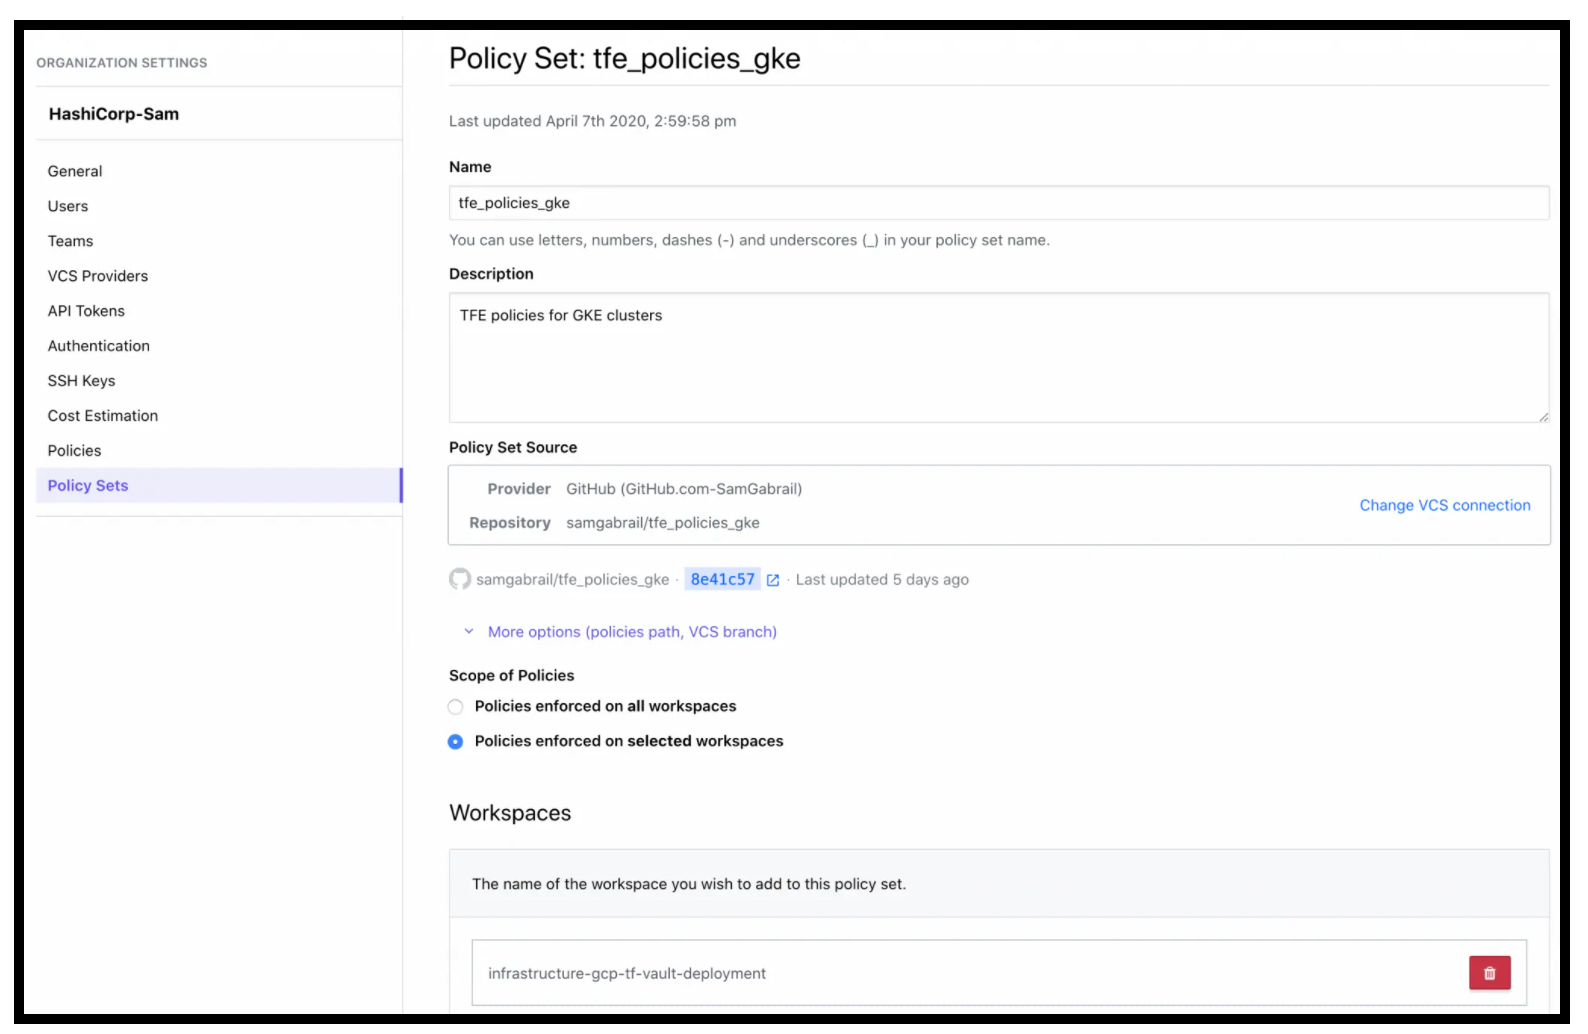Viewport: 1588px width, 1034px height.
Task: Open VCS Providers settings
Action: tap(98, 276)
